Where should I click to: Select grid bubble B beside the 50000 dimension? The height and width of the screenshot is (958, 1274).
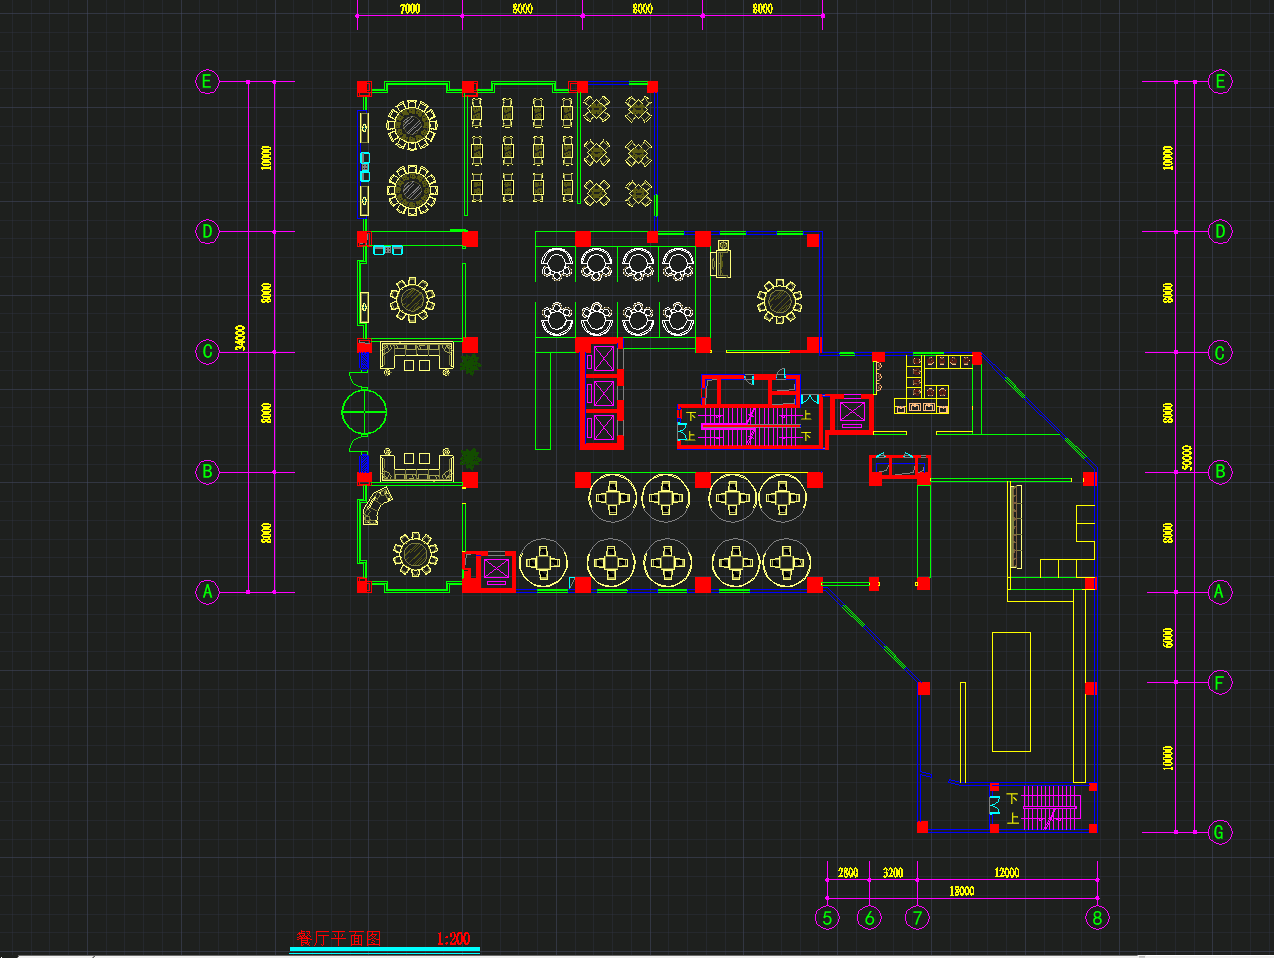coord(1219,472)
